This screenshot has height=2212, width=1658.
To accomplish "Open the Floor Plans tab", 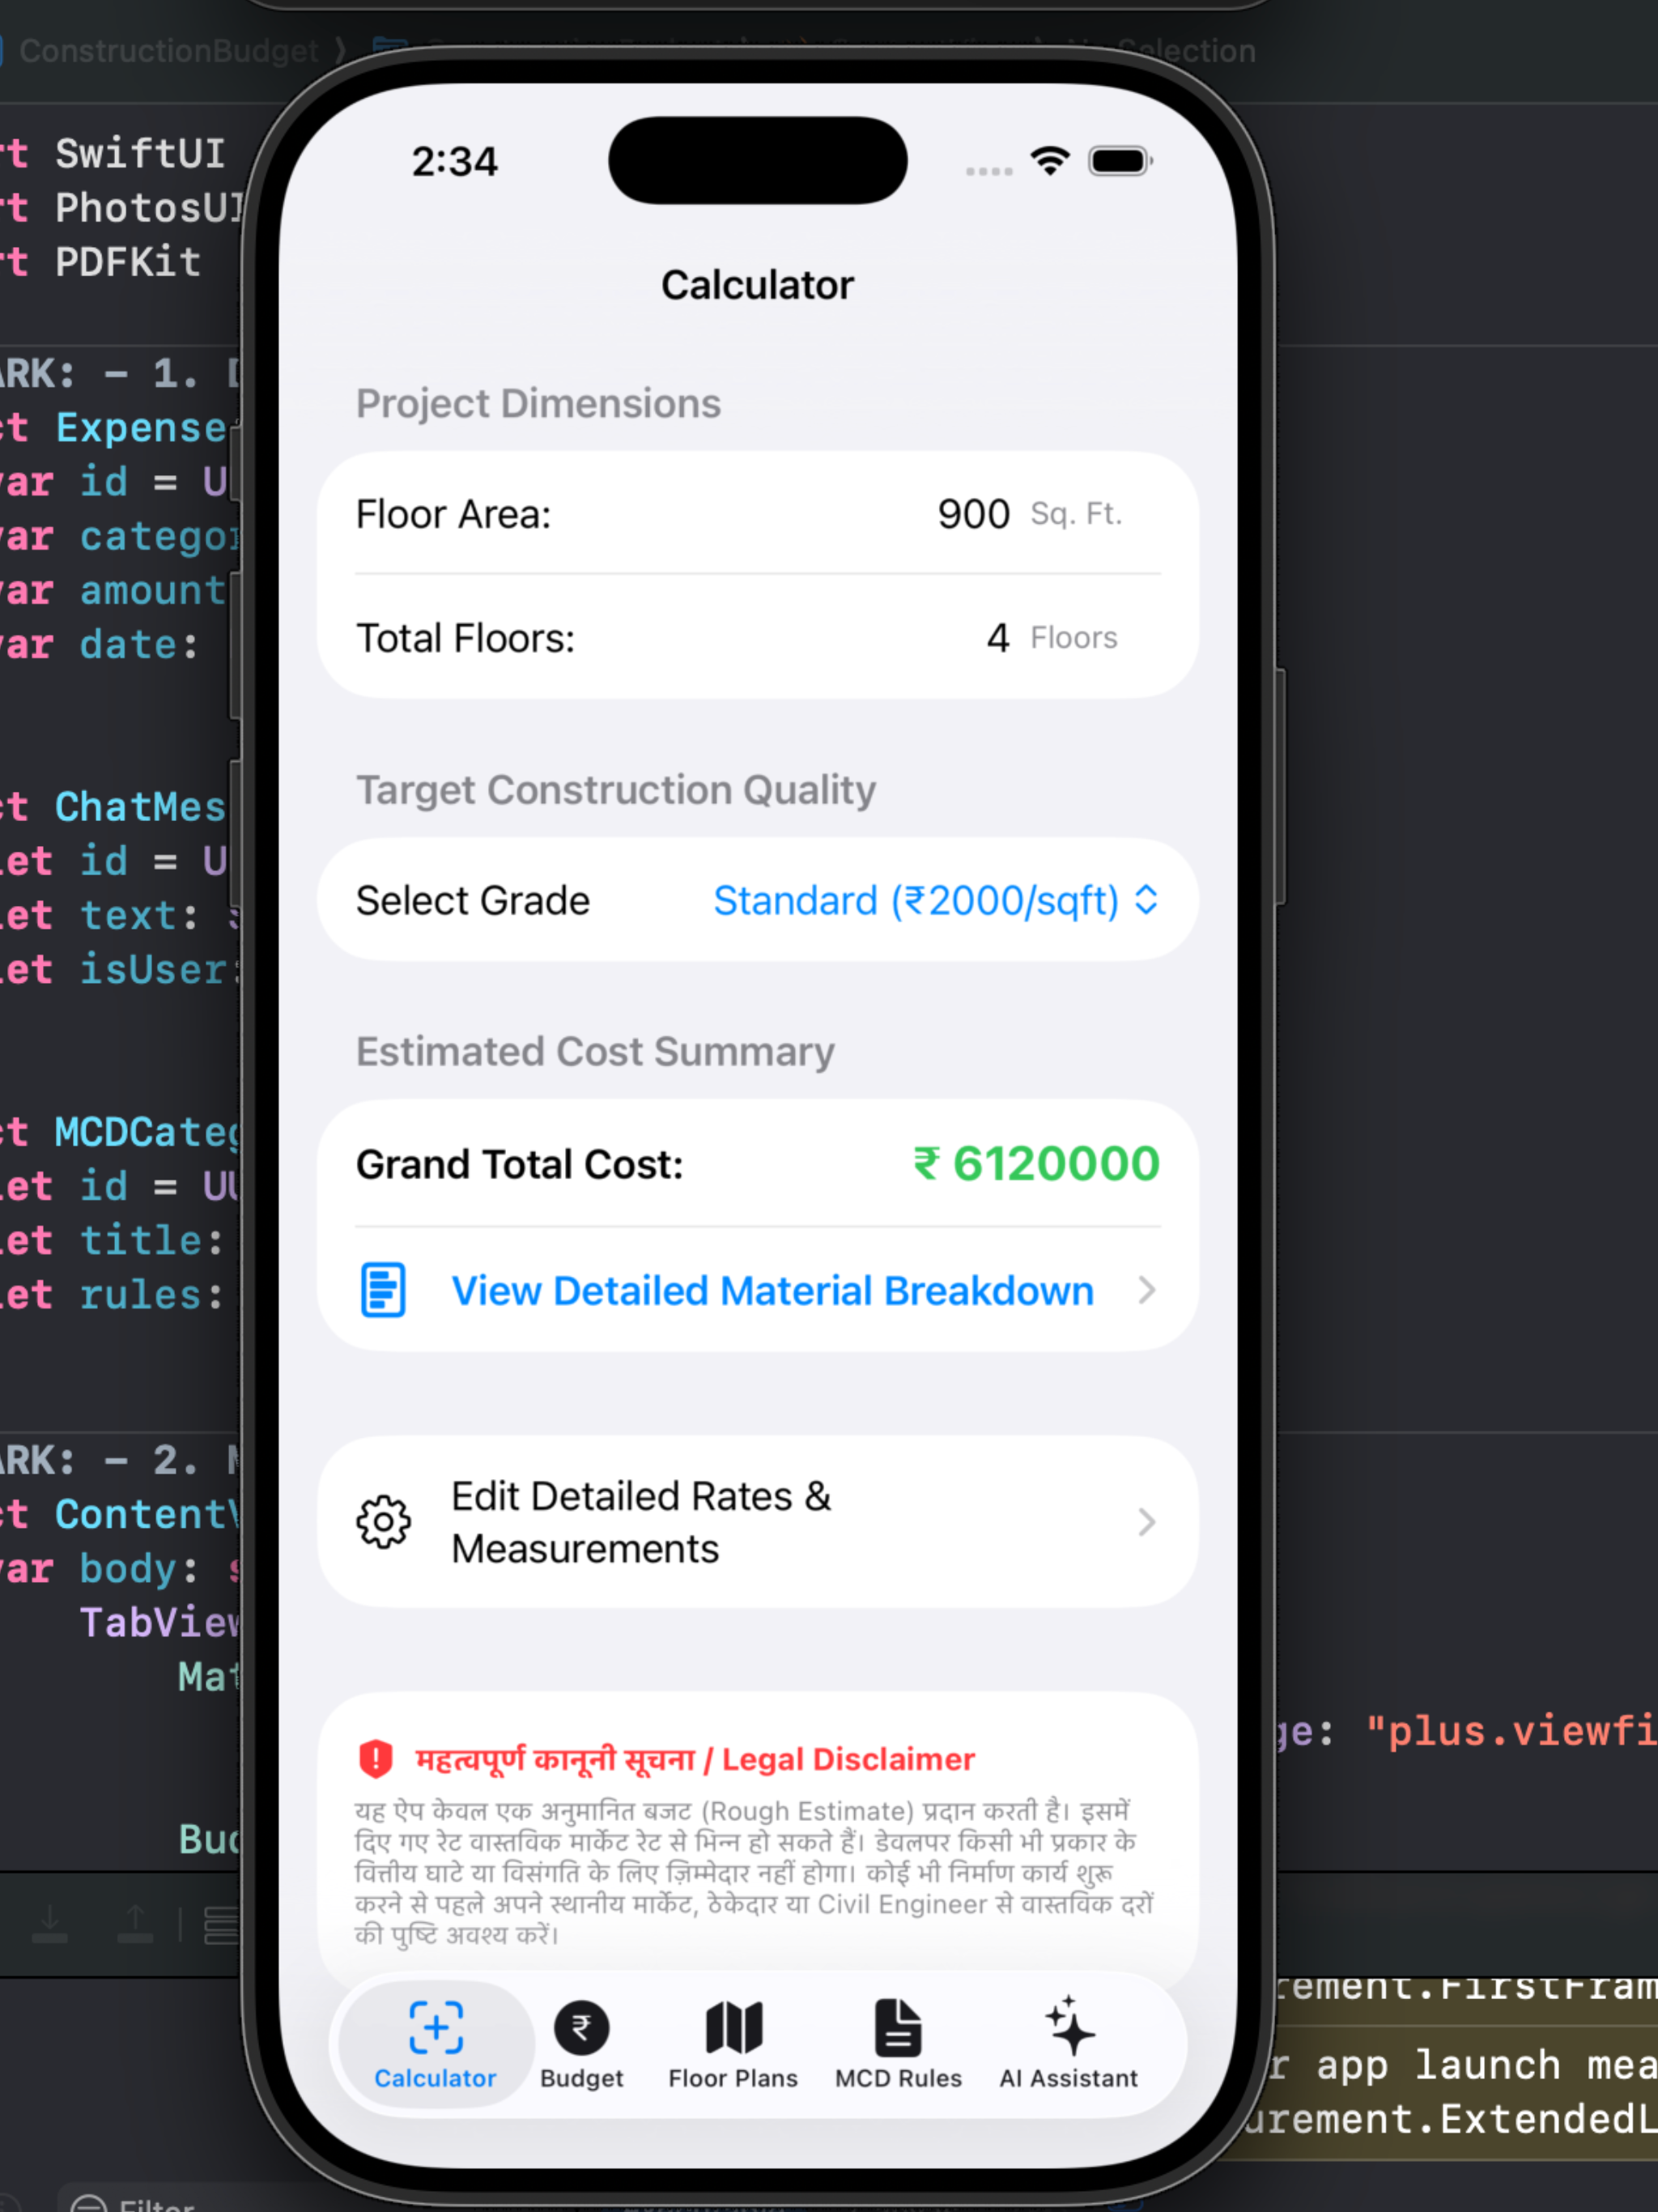I will tap(733, 2044).
